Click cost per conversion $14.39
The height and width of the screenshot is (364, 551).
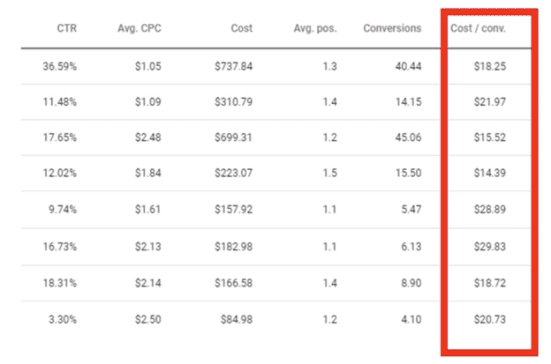click(x=490, y=173)
